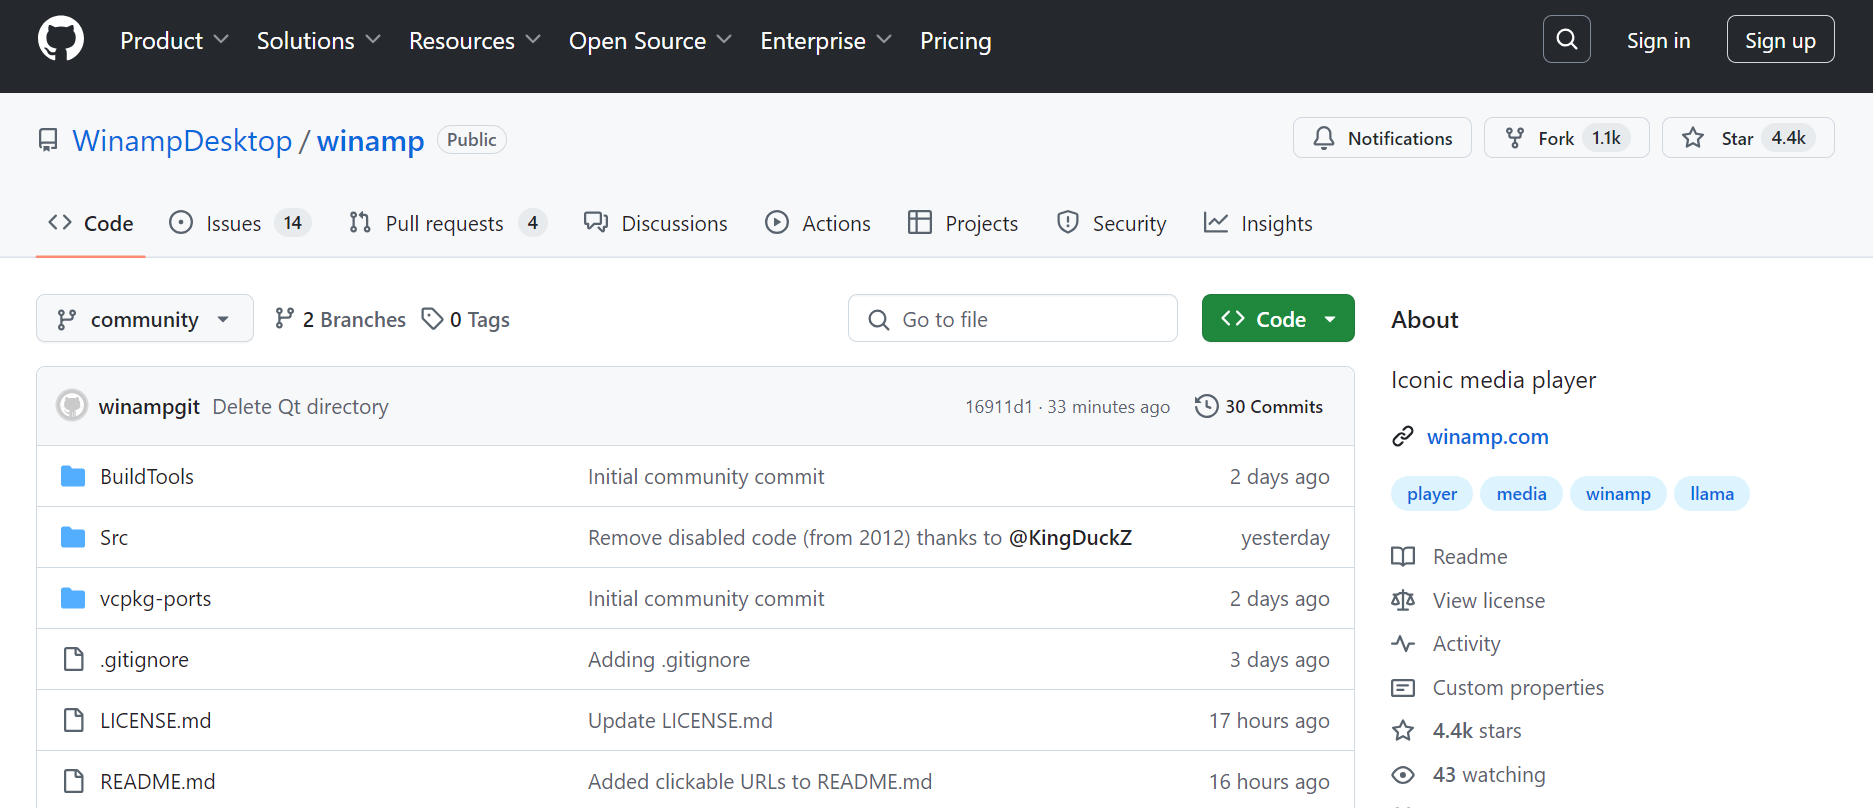Screen dimensions: 1873x808
Task: Open the Discussions tab
Action: pyautogui.click(x=656, y=223)
